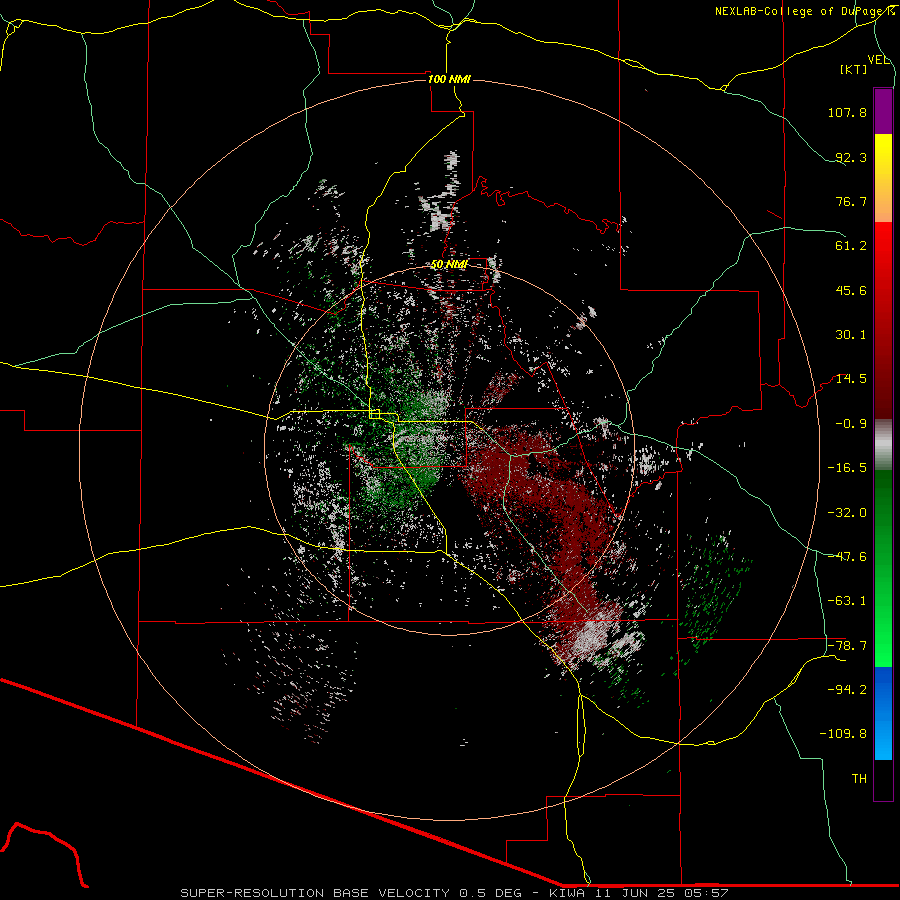
Task: Click the purple segment of velocity color bar
Action: click(883, 111)
